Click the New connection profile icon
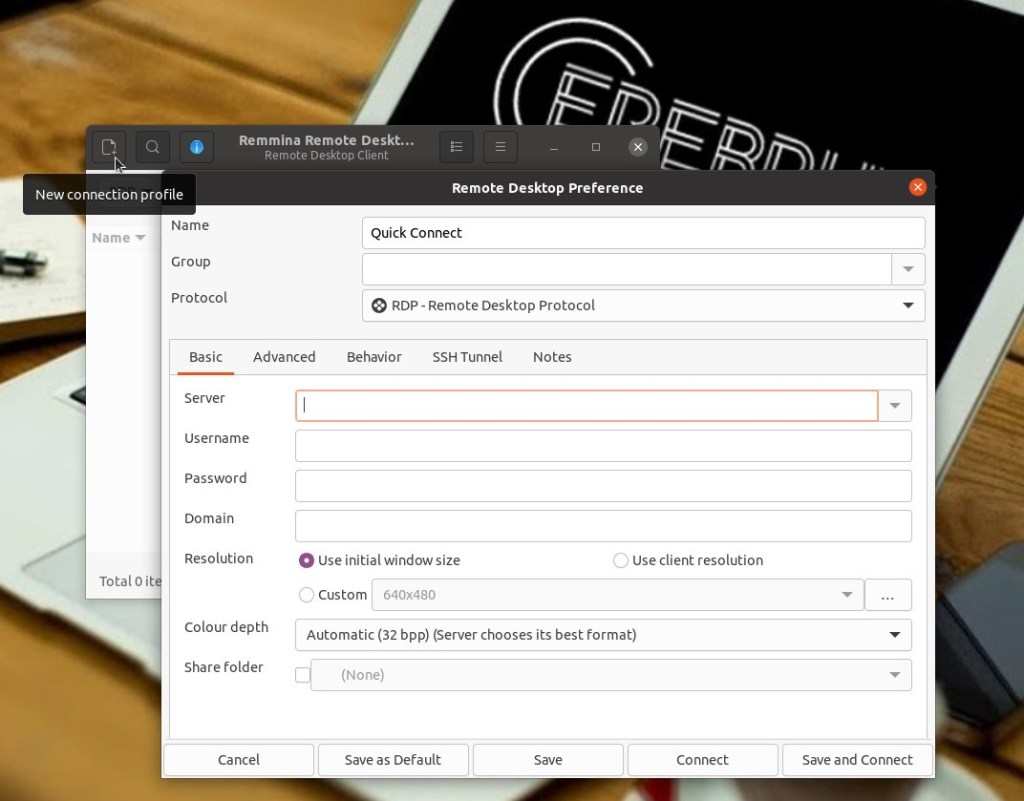Viewport: 1024px width, 801px height. pos(109,147)
